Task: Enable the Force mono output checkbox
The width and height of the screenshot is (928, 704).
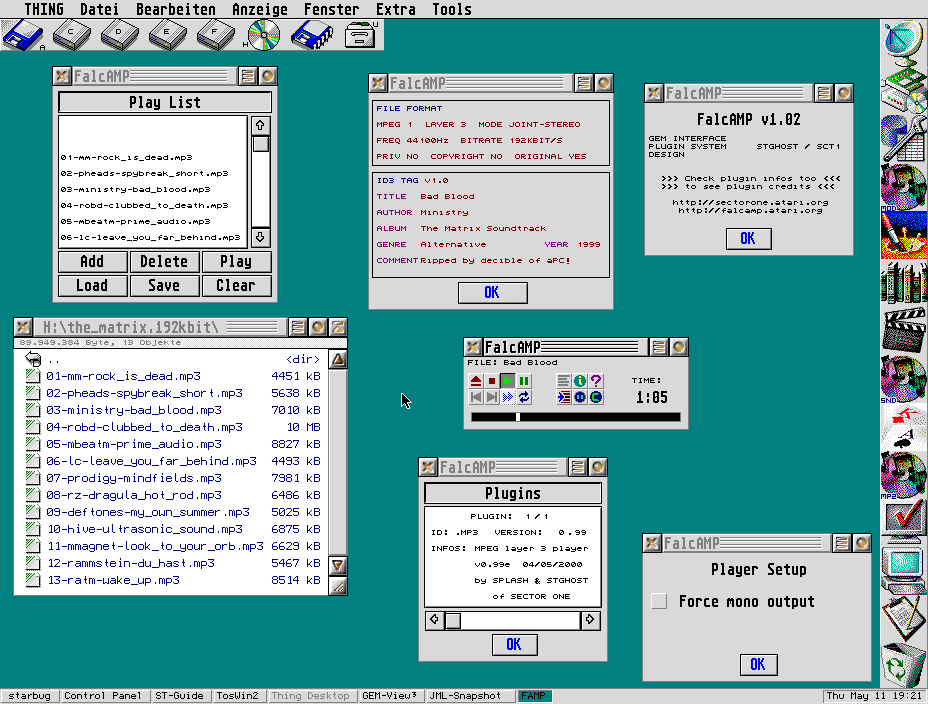Action: click(x=659, y=601)
